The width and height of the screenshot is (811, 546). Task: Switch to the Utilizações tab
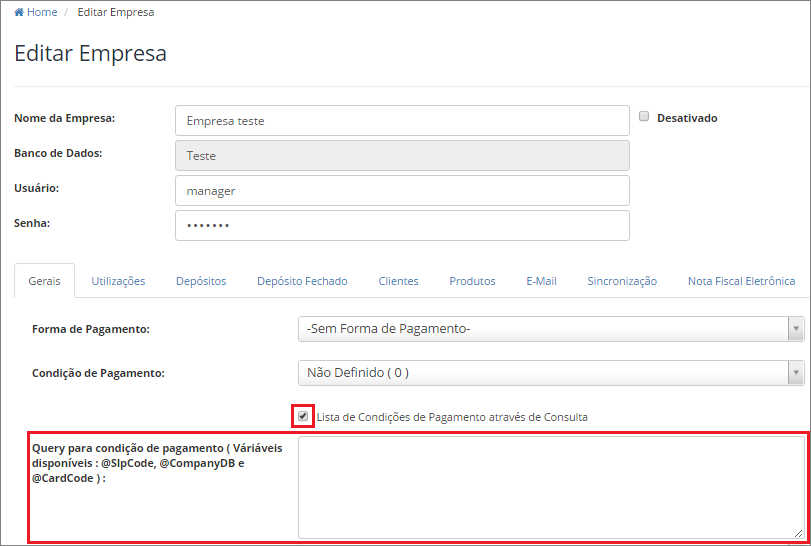tap(118, 281)
